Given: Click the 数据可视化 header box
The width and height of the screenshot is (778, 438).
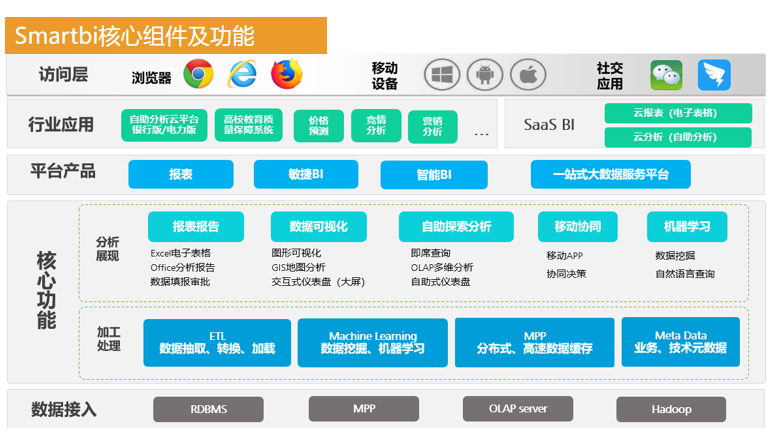Looking at the screenshot, I should pyautogui.click(x=319, y=227).
